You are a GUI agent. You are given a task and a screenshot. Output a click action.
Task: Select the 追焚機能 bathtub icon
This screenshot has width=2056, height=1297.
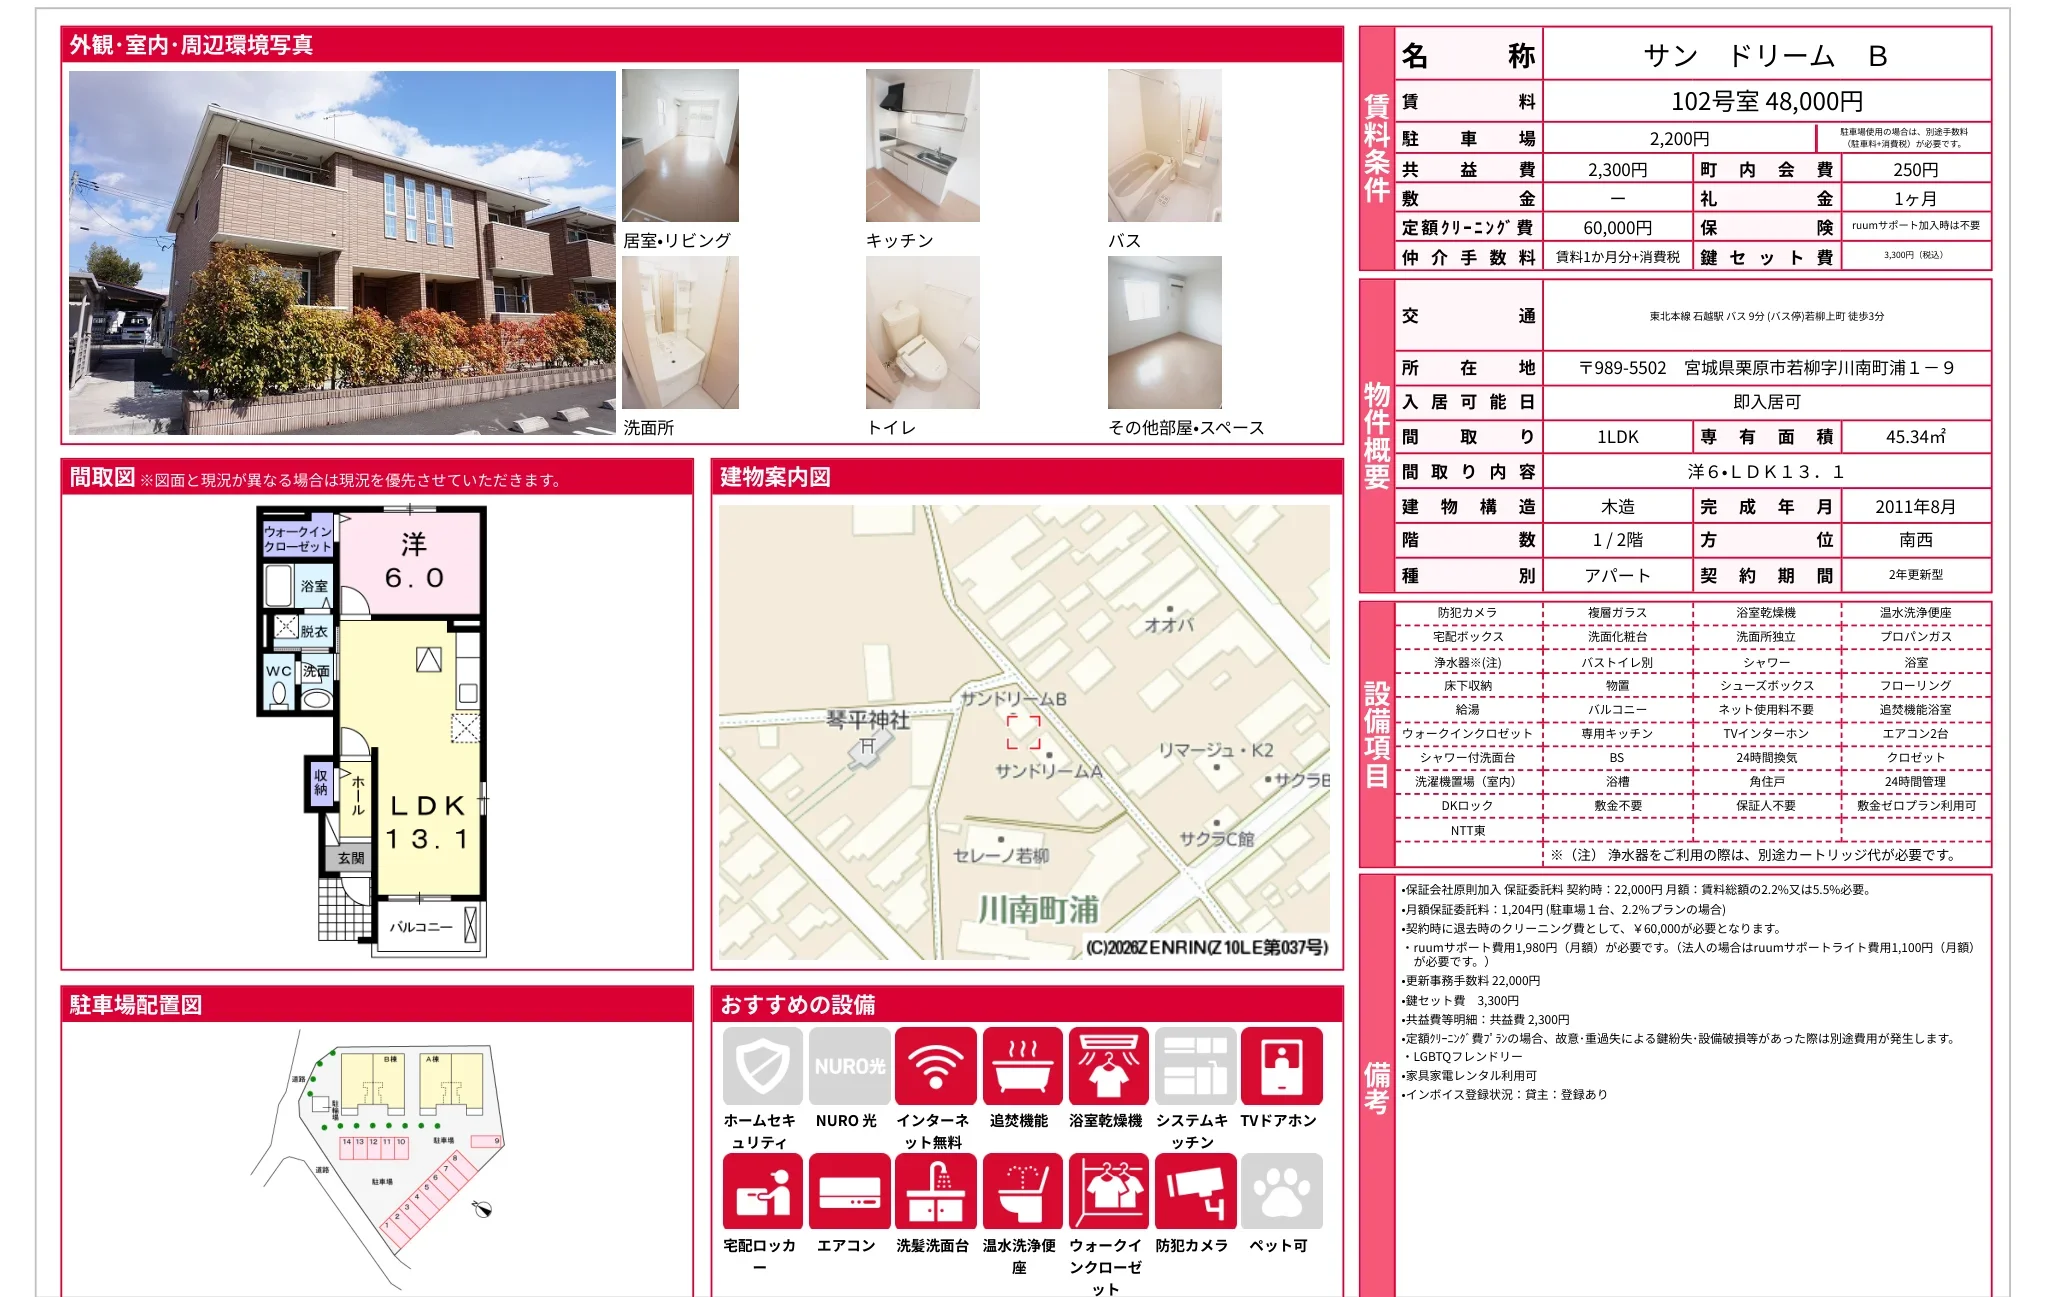click(1023, 1066)
